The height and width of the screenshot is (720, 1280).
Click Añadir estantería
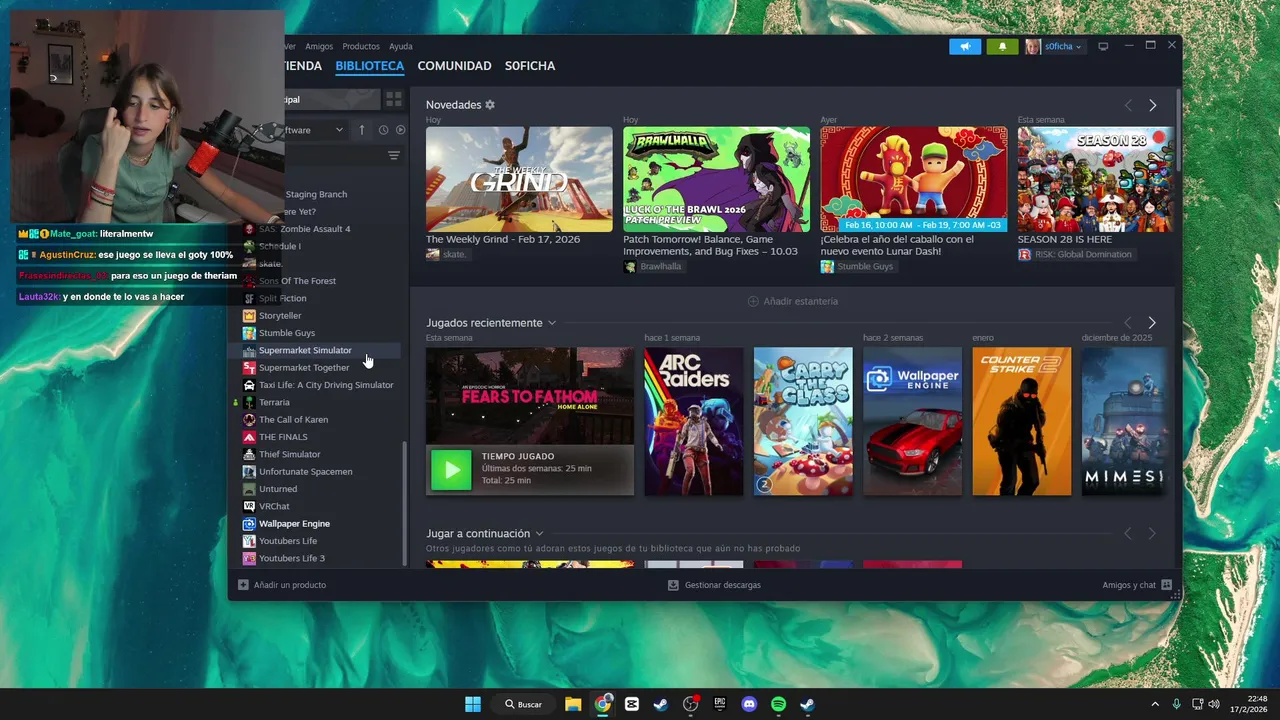pyautogui.click(x=793, y=301)
